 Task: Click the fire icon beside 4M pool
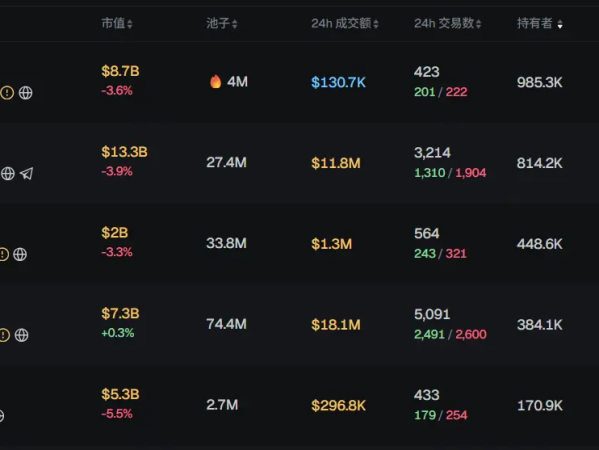tap(216, 81)
